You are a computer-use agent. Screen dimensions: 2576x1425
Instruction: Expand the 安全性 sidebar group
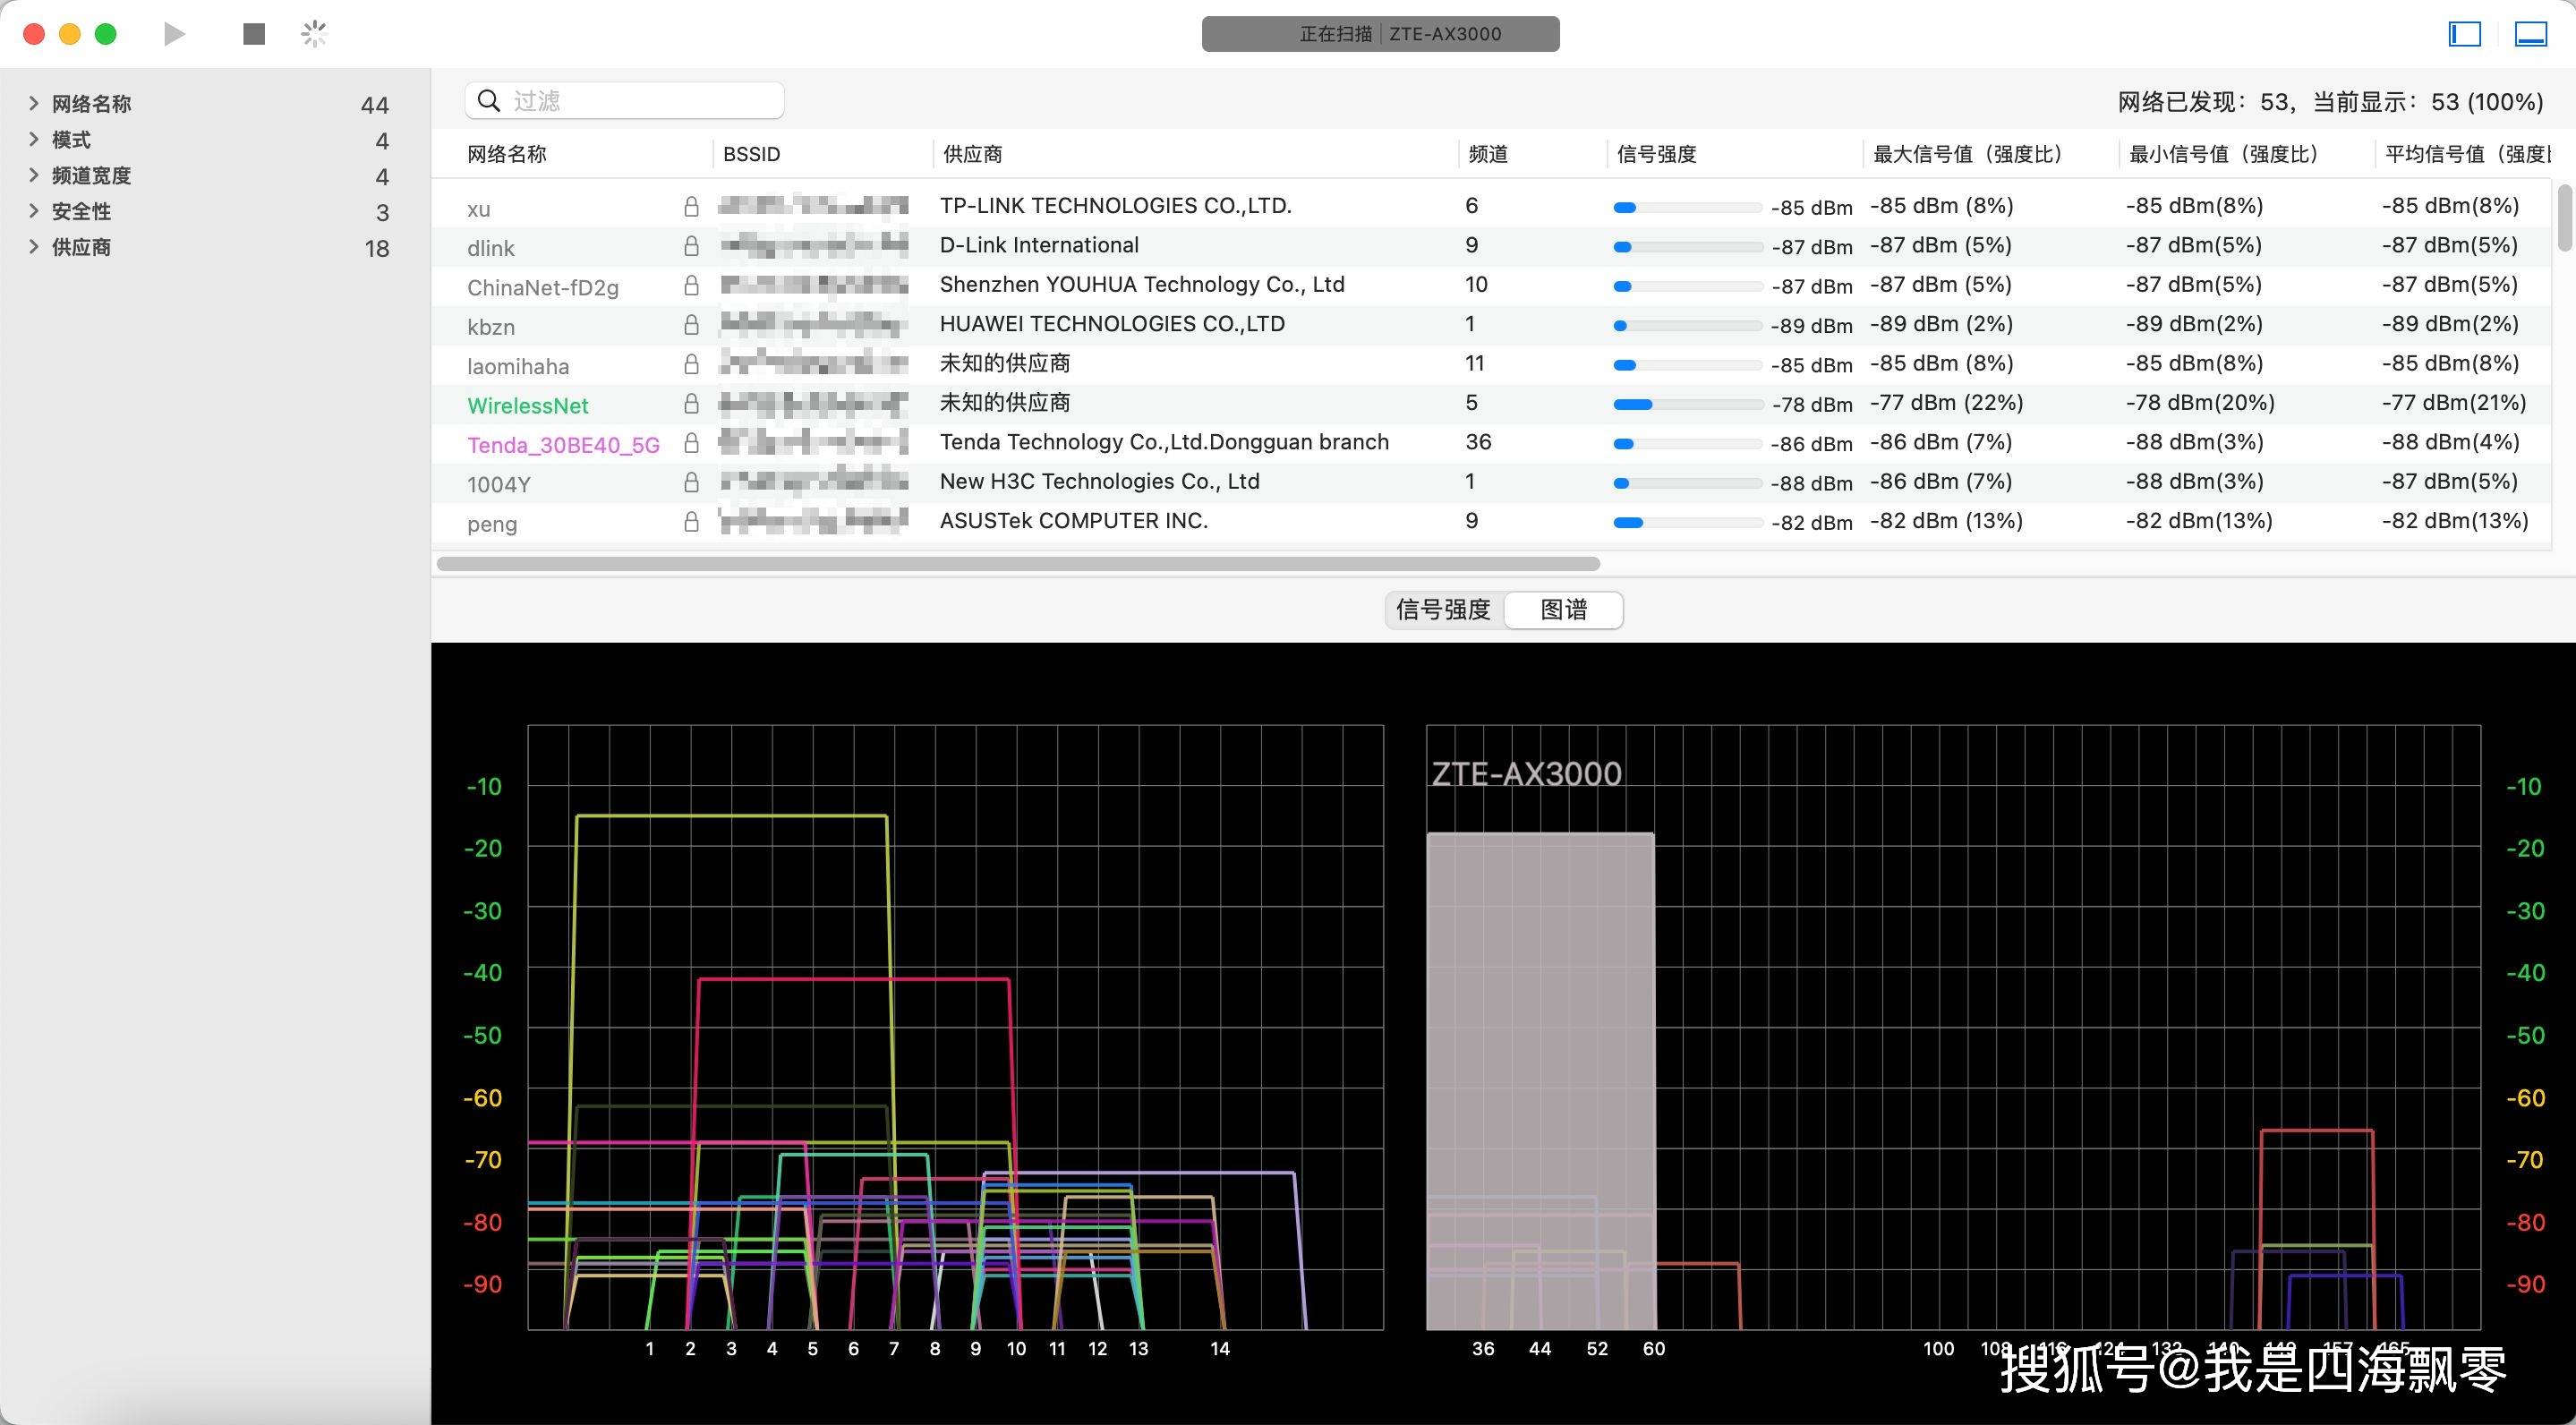34,211
